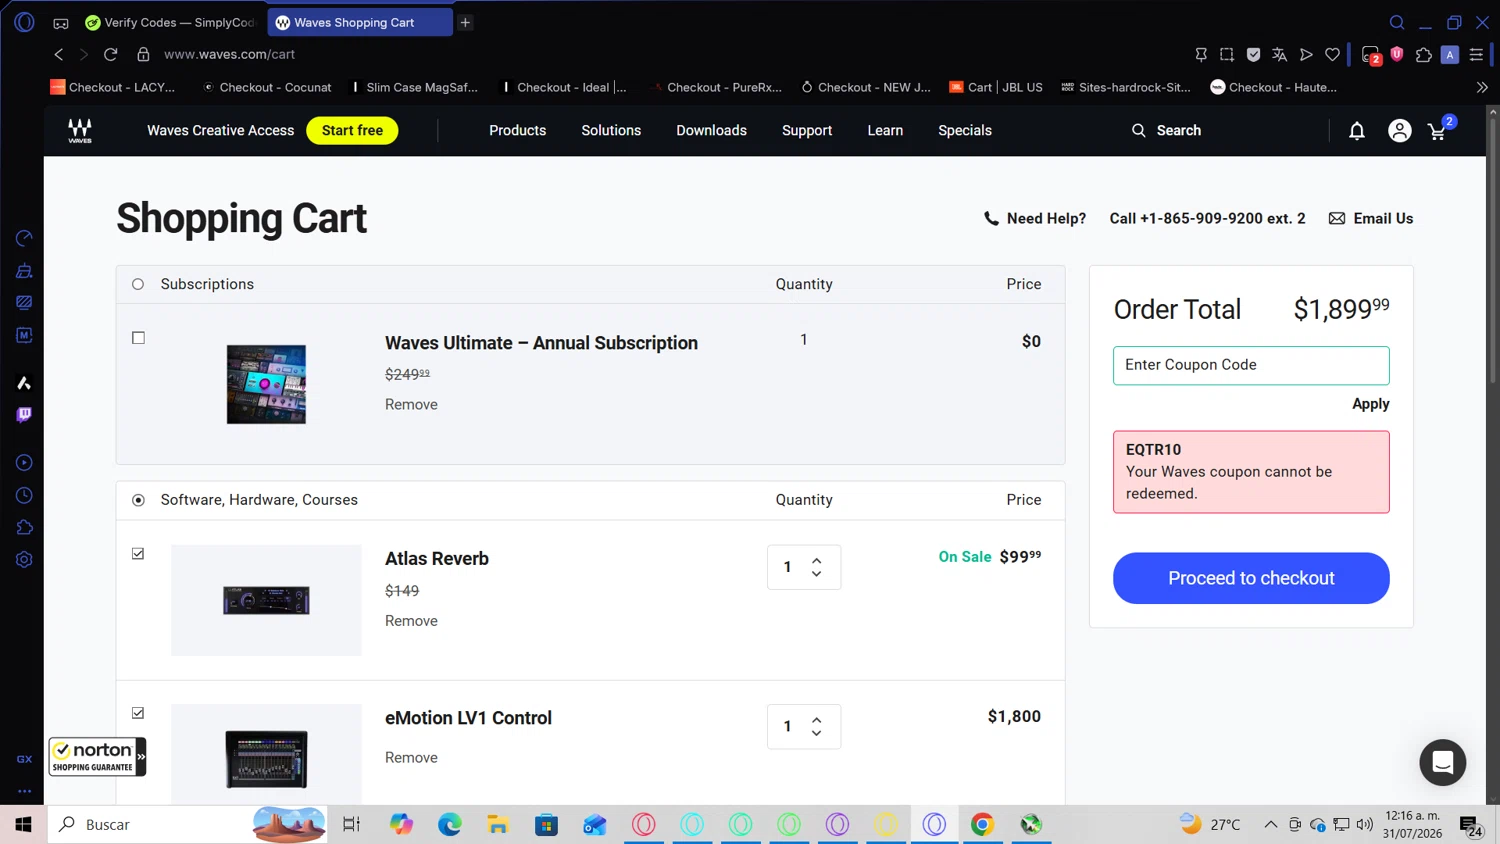Viewport: 1500px width, 844px height.
Task: Open sidebar settings gear icon
Action: 24,560
